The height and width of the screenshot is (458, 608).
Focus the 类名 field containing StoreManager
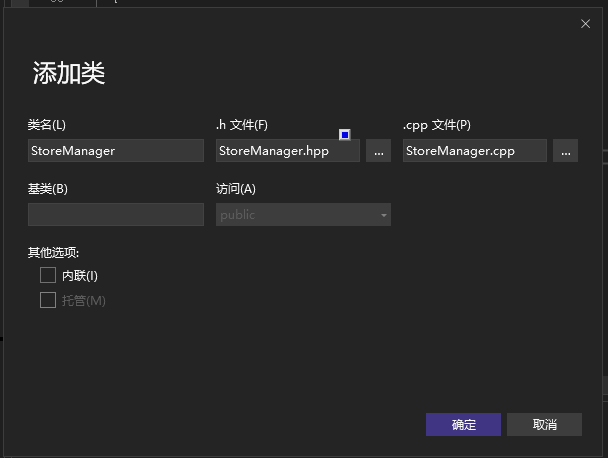(x=115, y=151)
